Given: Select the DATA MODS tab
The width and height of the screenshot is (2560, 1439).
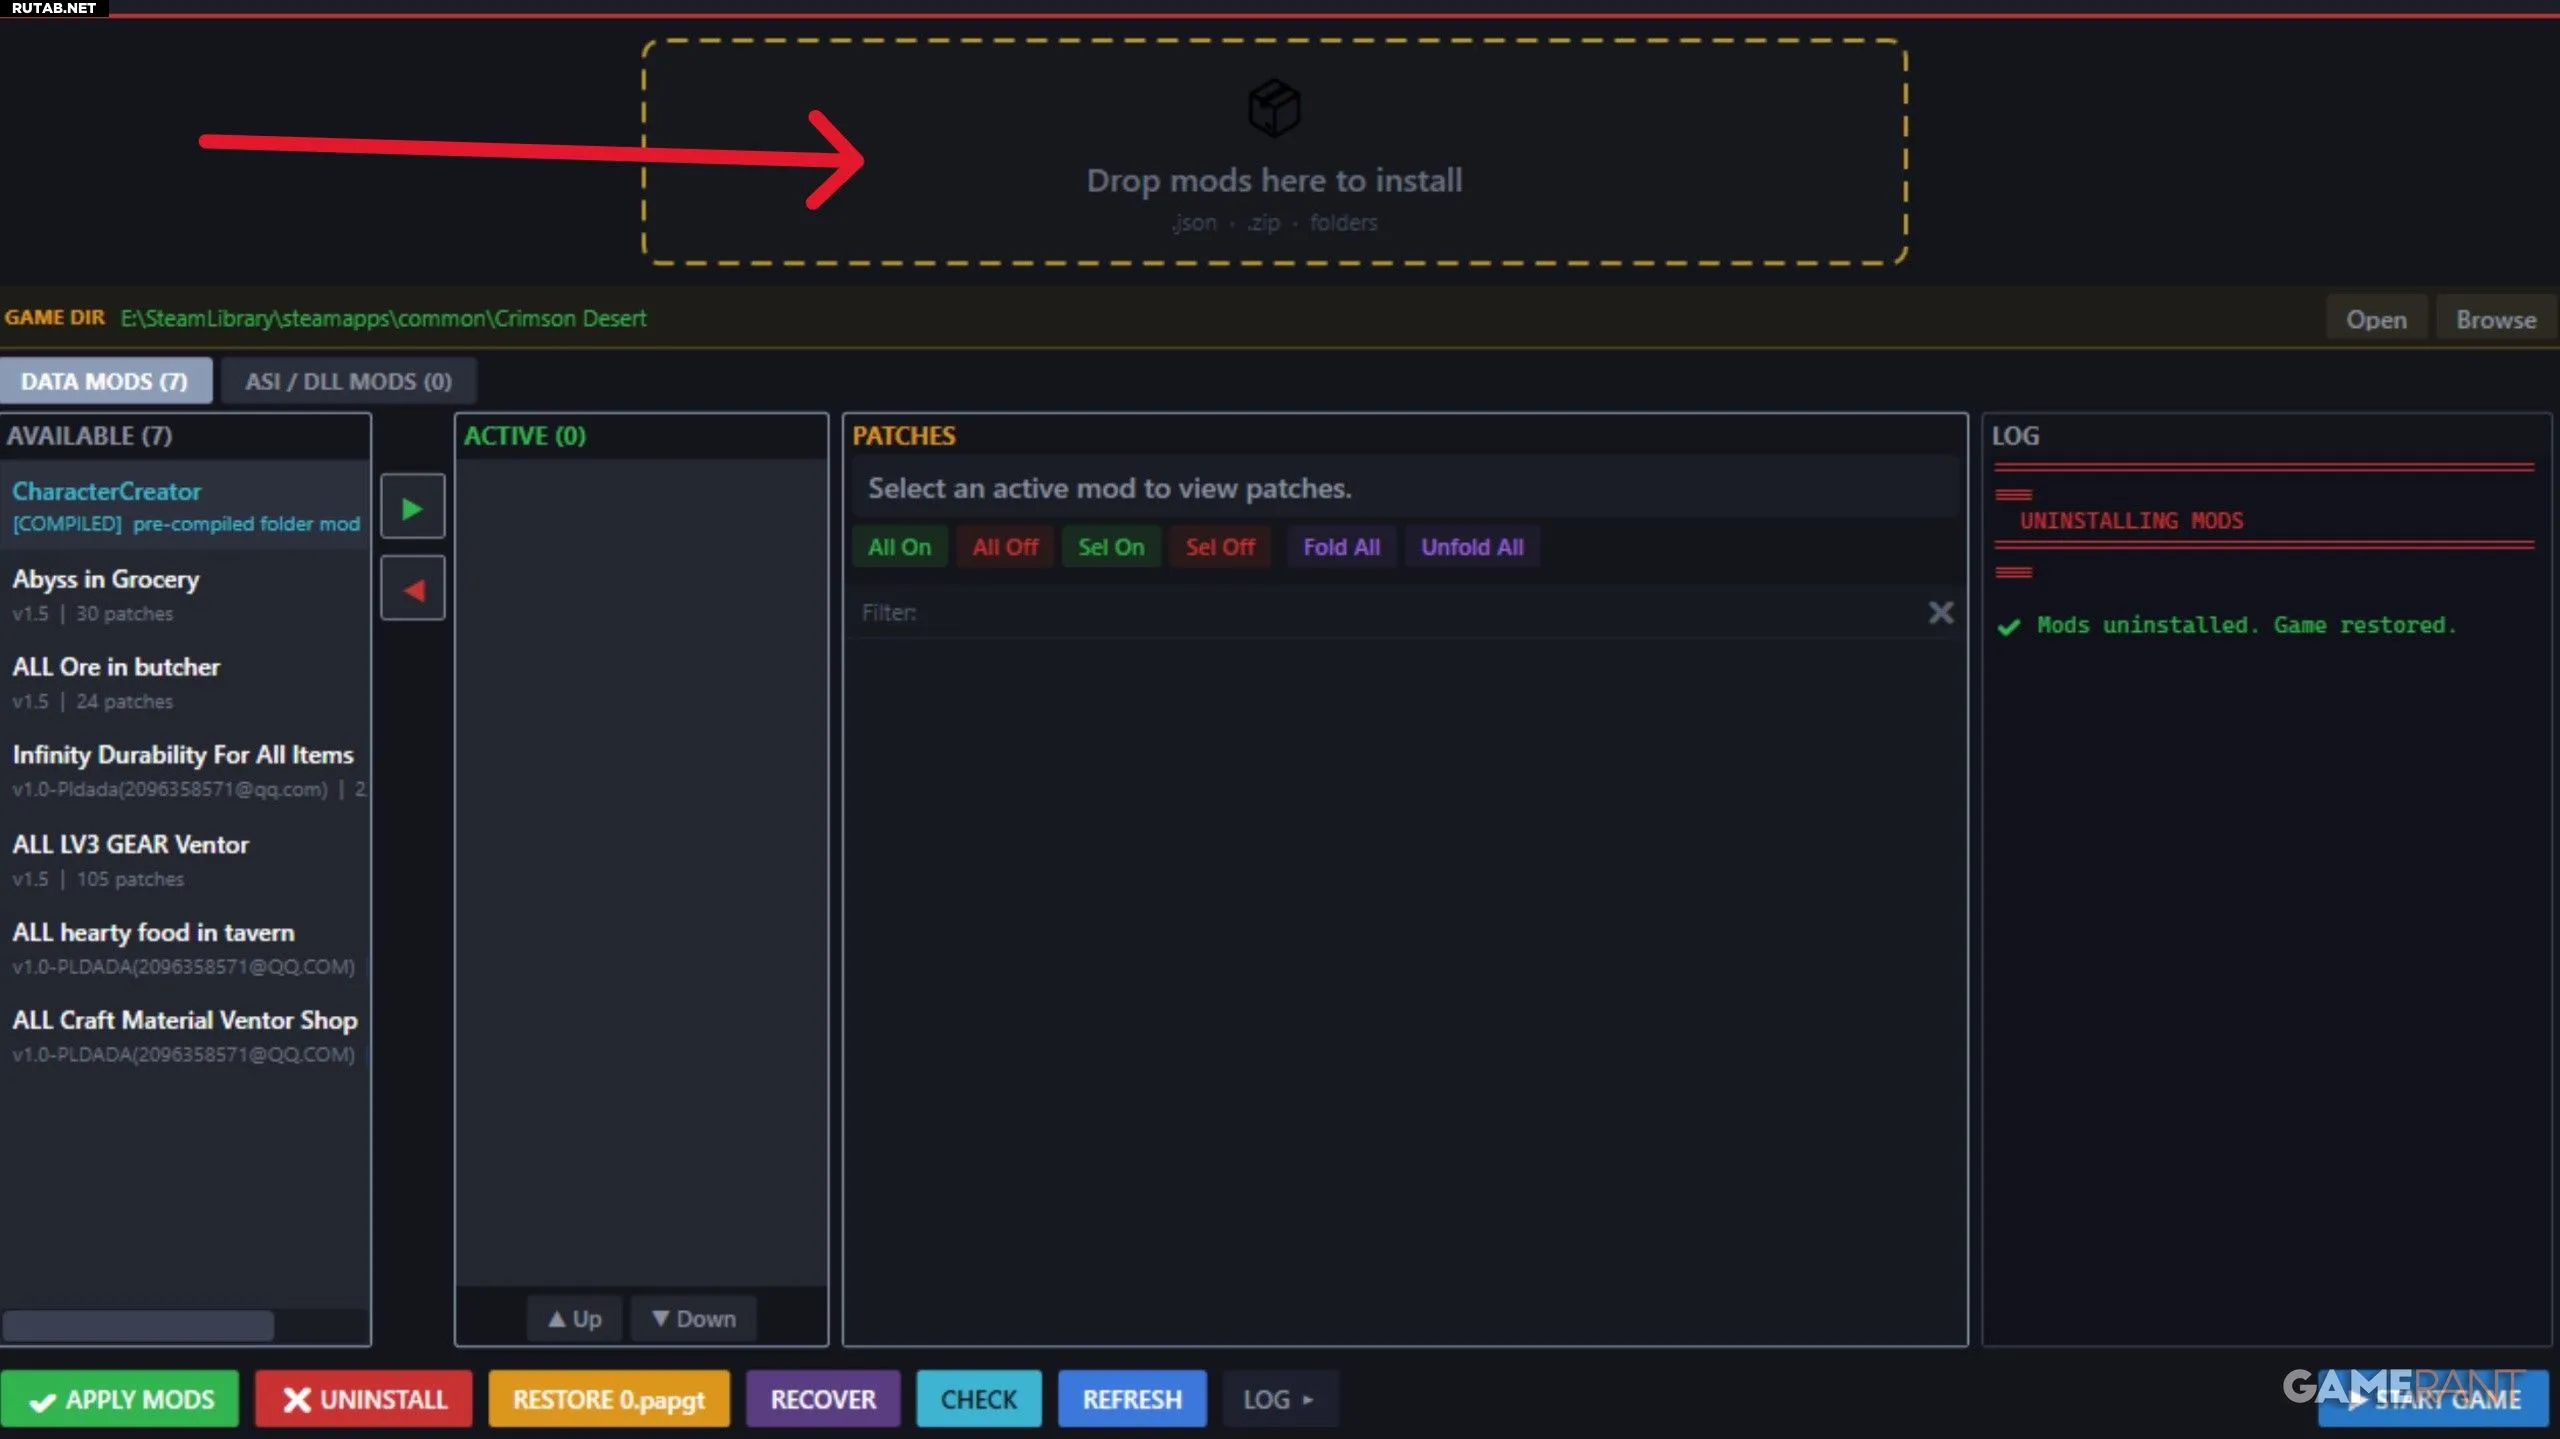Looking at the screenshot, I should click(x=104, y=381).
